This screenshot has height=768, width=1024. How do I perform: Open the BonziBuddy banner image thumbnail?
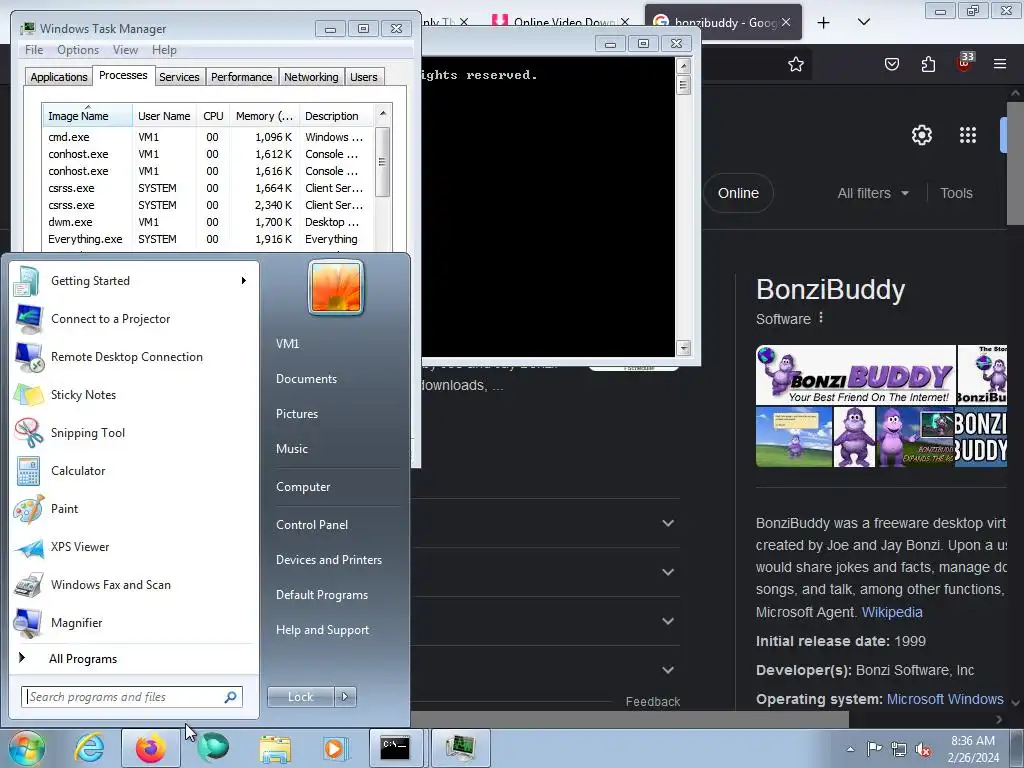[856, 376]
